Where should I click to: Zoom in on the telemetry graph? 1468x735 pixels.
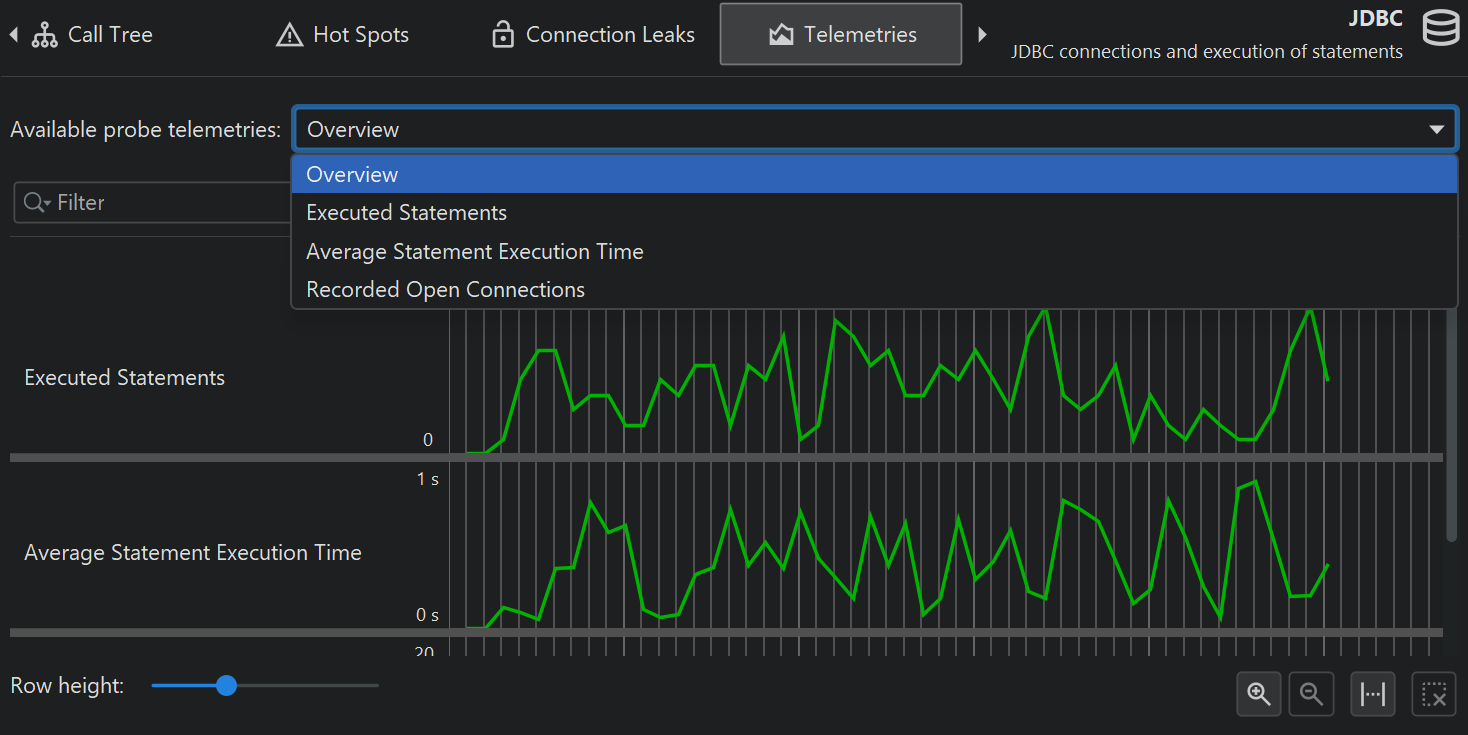[1258, 694]
